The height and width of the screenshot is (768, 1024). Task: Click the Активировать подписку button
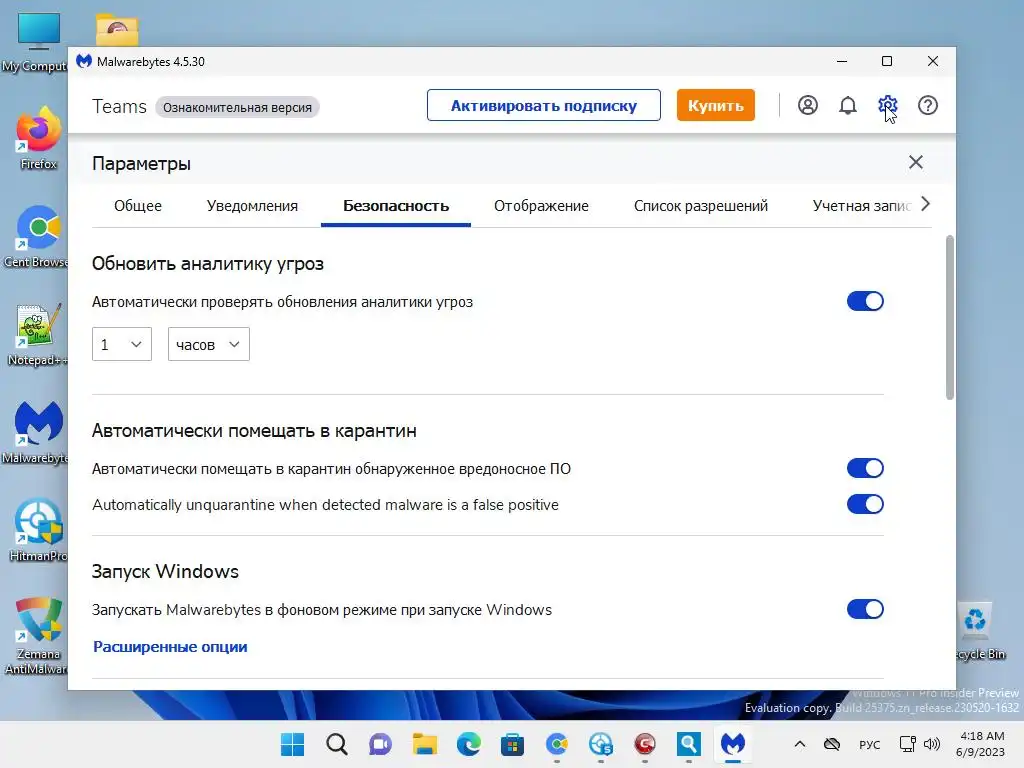(x=543, y=105)
